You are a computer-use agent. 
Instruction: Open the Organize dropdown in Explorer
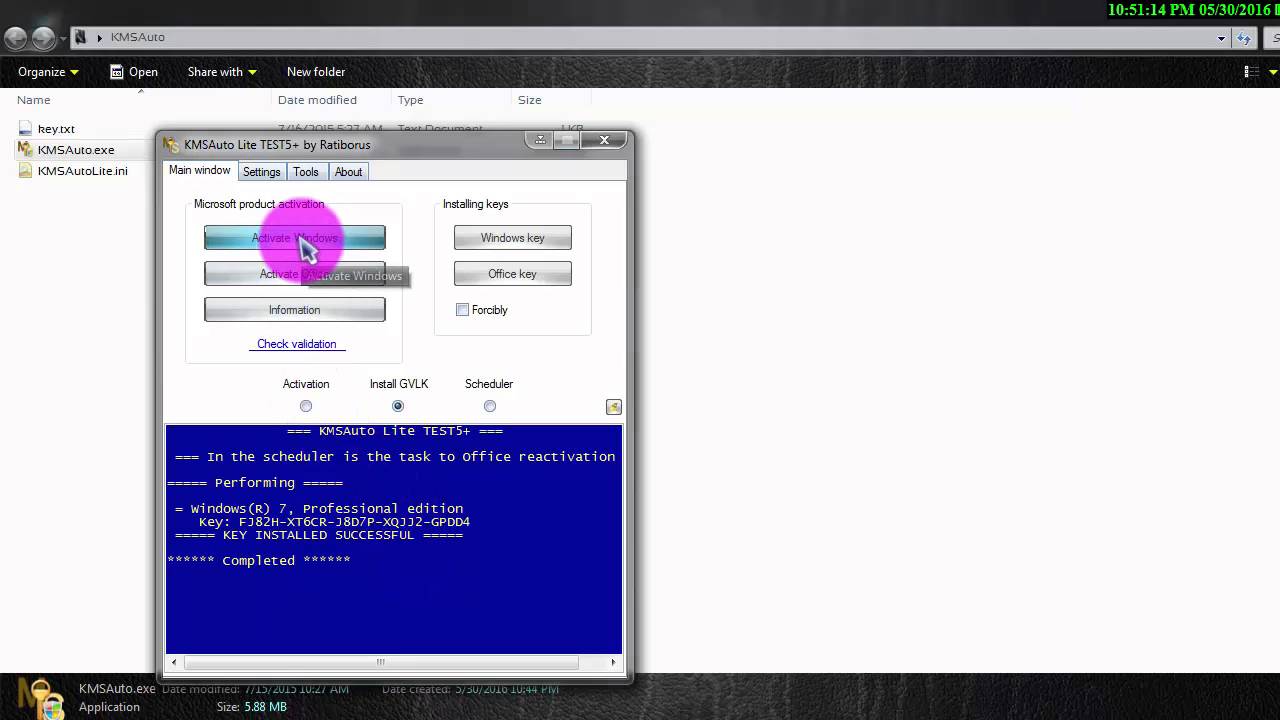(x=48, y=72)
